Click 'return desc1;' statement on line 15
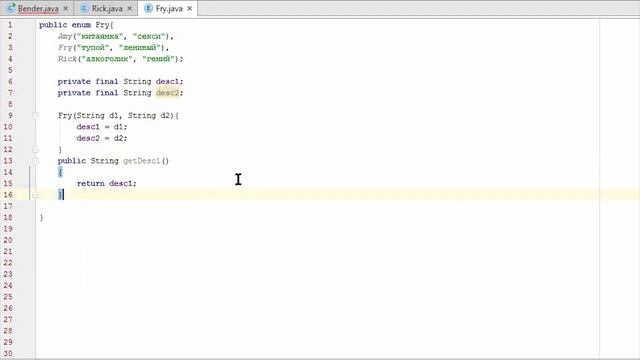This screenshot has width=640, height=360. [x=107, y=183]
